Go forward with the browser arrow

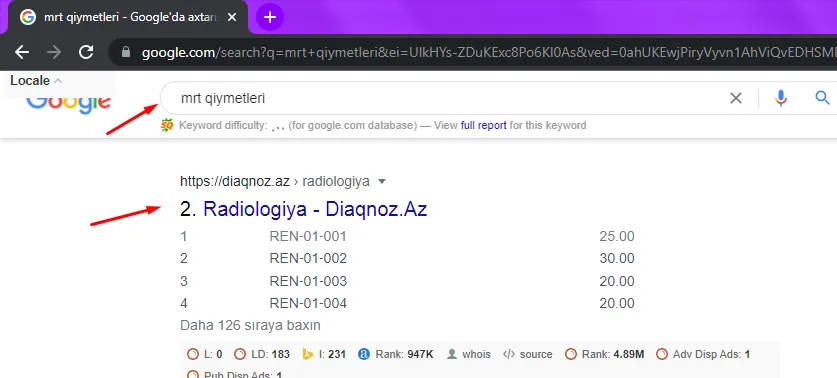coord(54,52)
